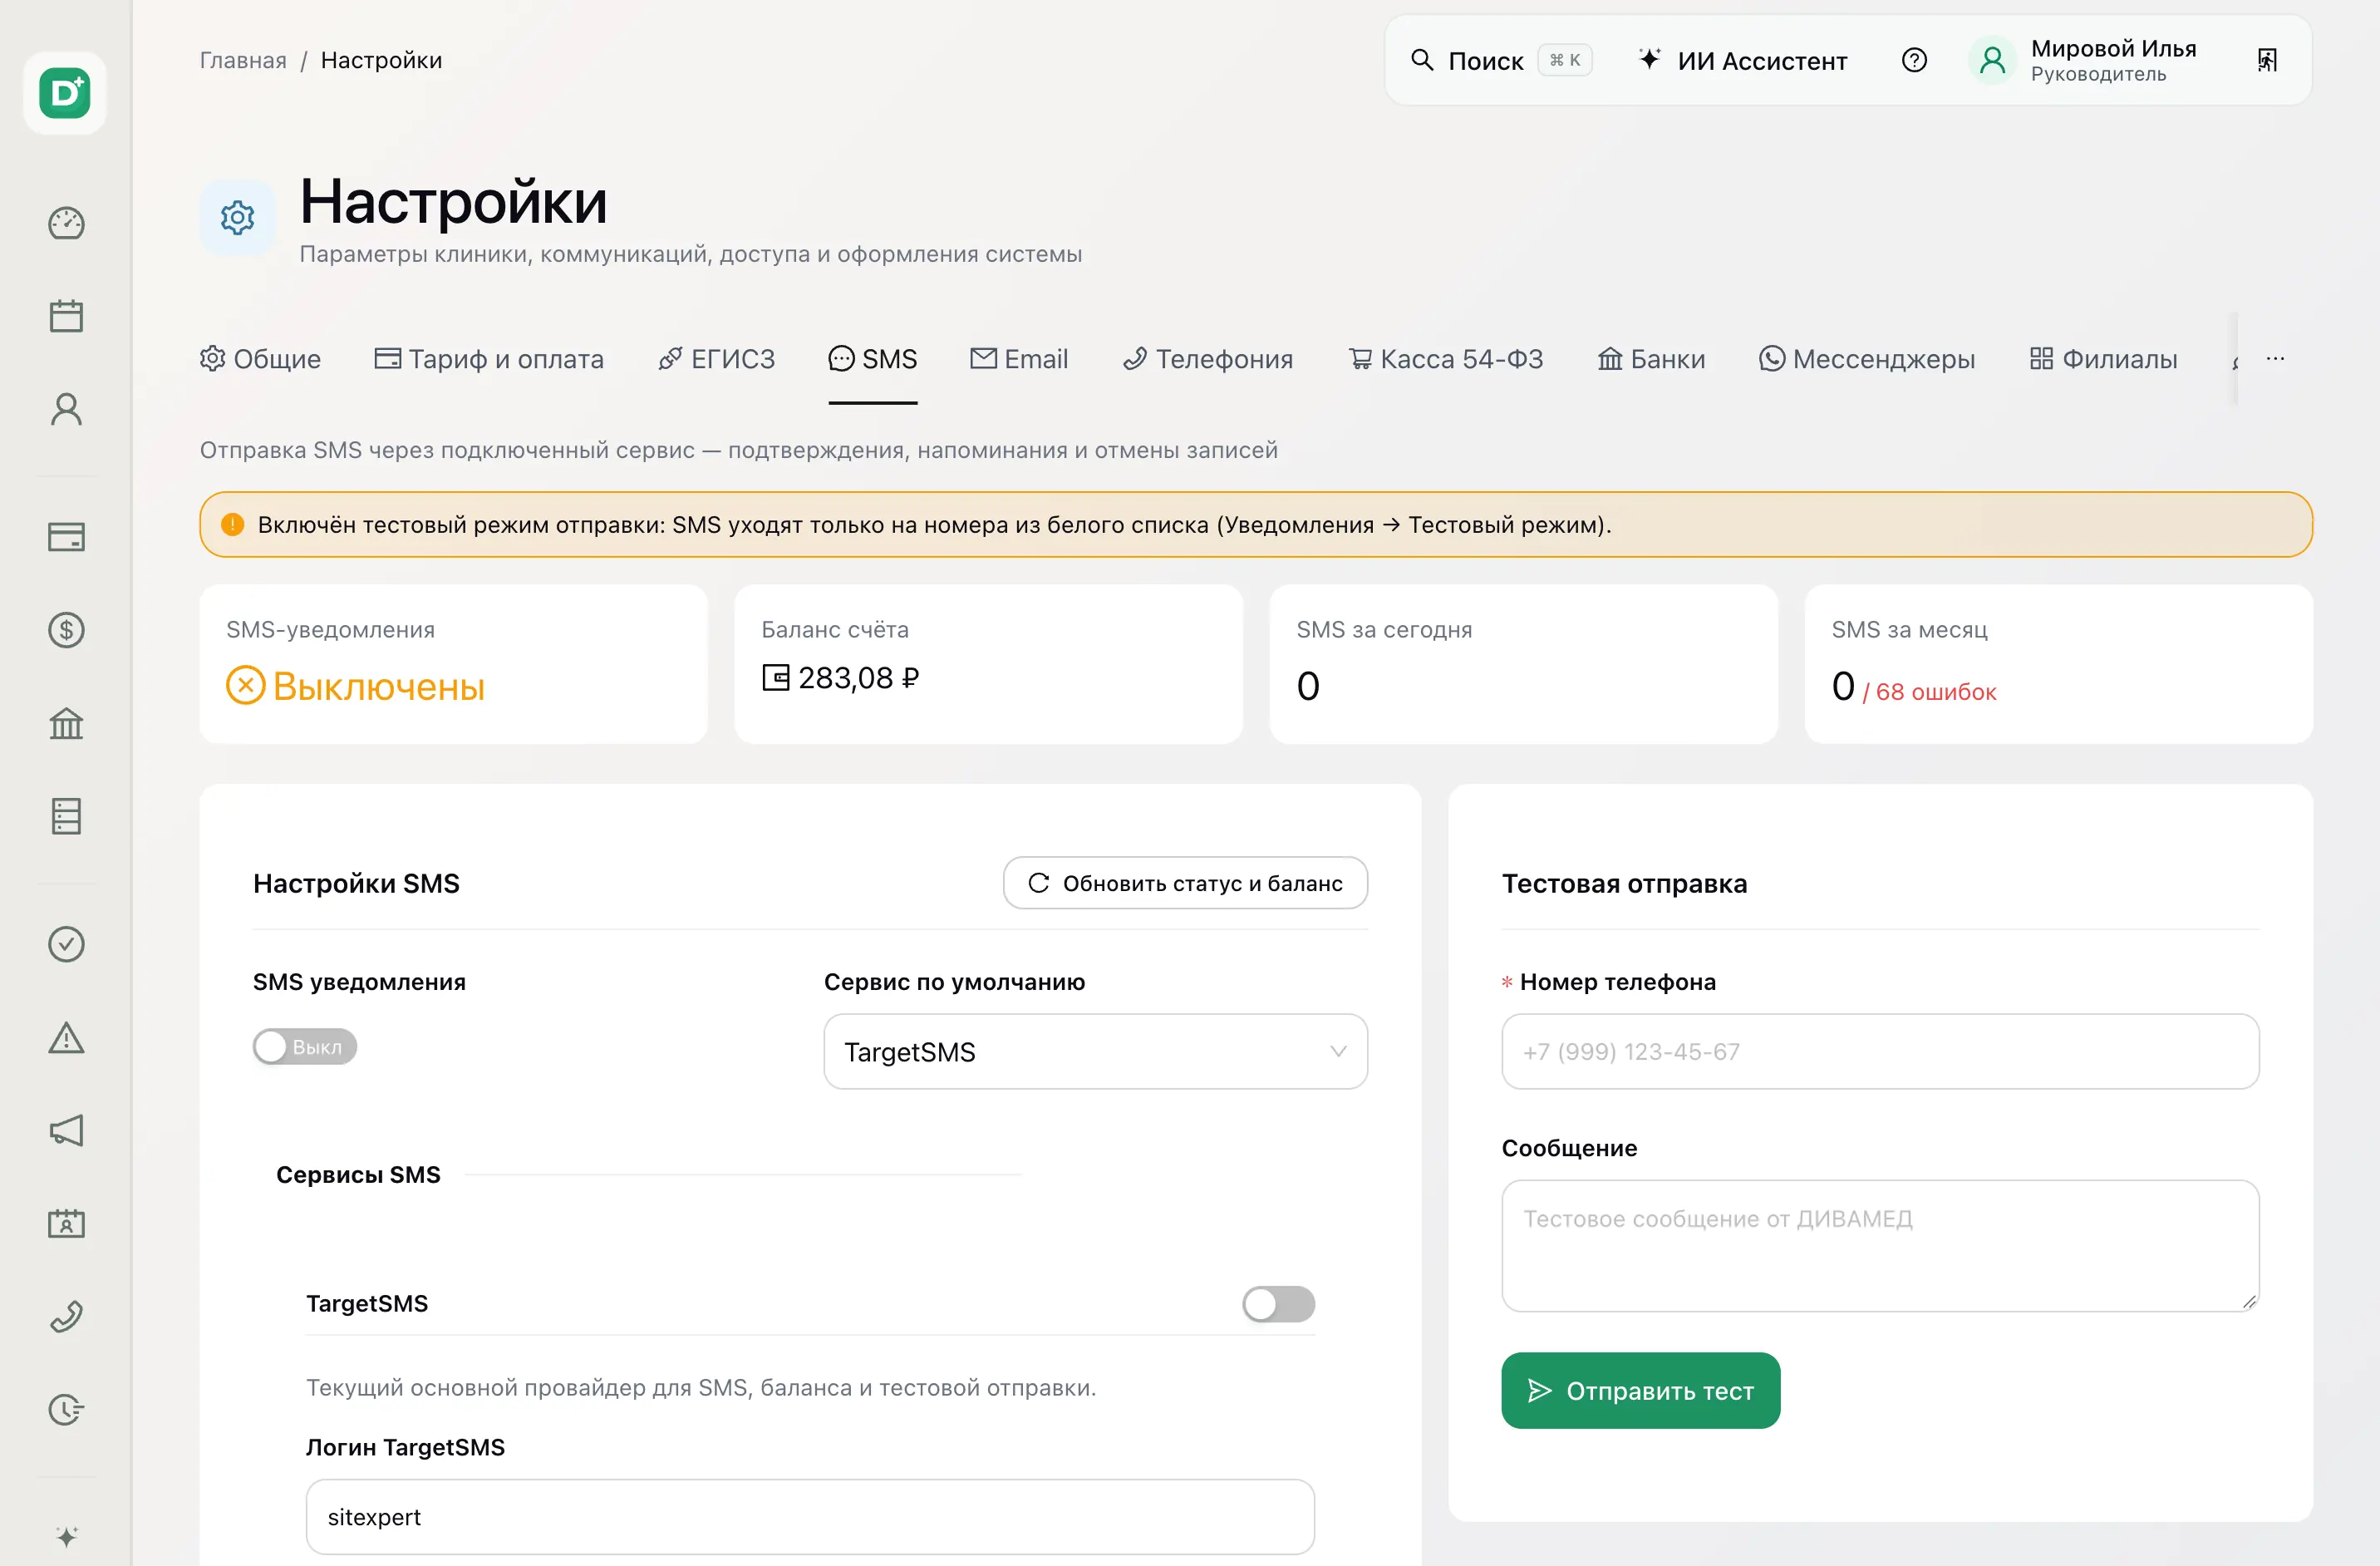Open the megaphone marketing icon in sidebar
Screen dimensions: 2380x1566
point(66,1130)
